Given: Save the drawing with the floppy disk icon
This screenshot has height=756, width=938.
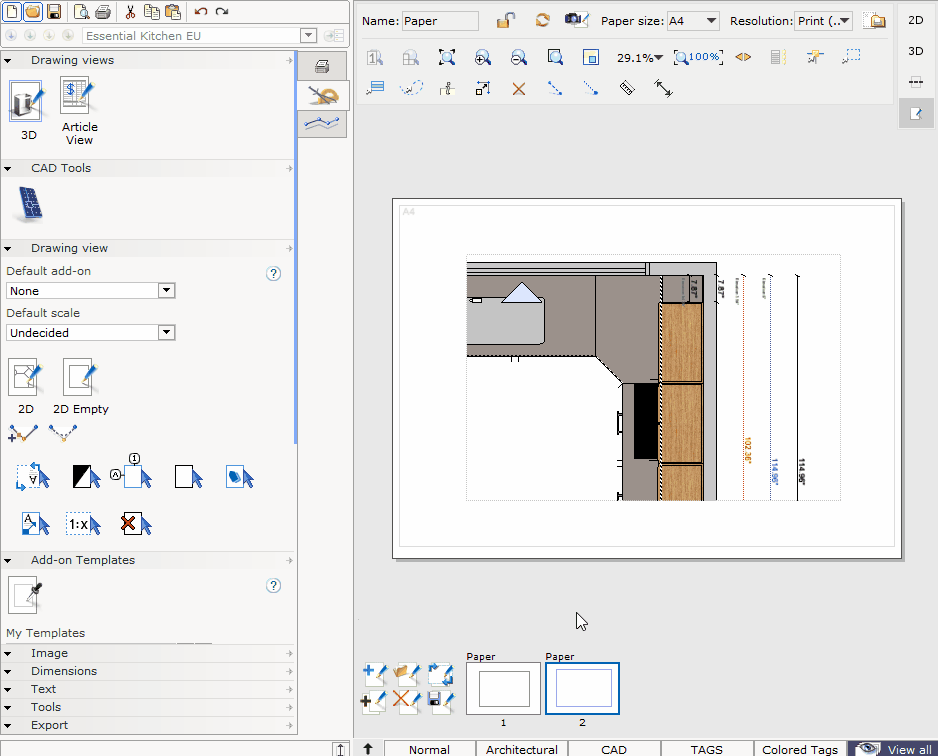Looking at the screenshot, I should click(53, 11).
